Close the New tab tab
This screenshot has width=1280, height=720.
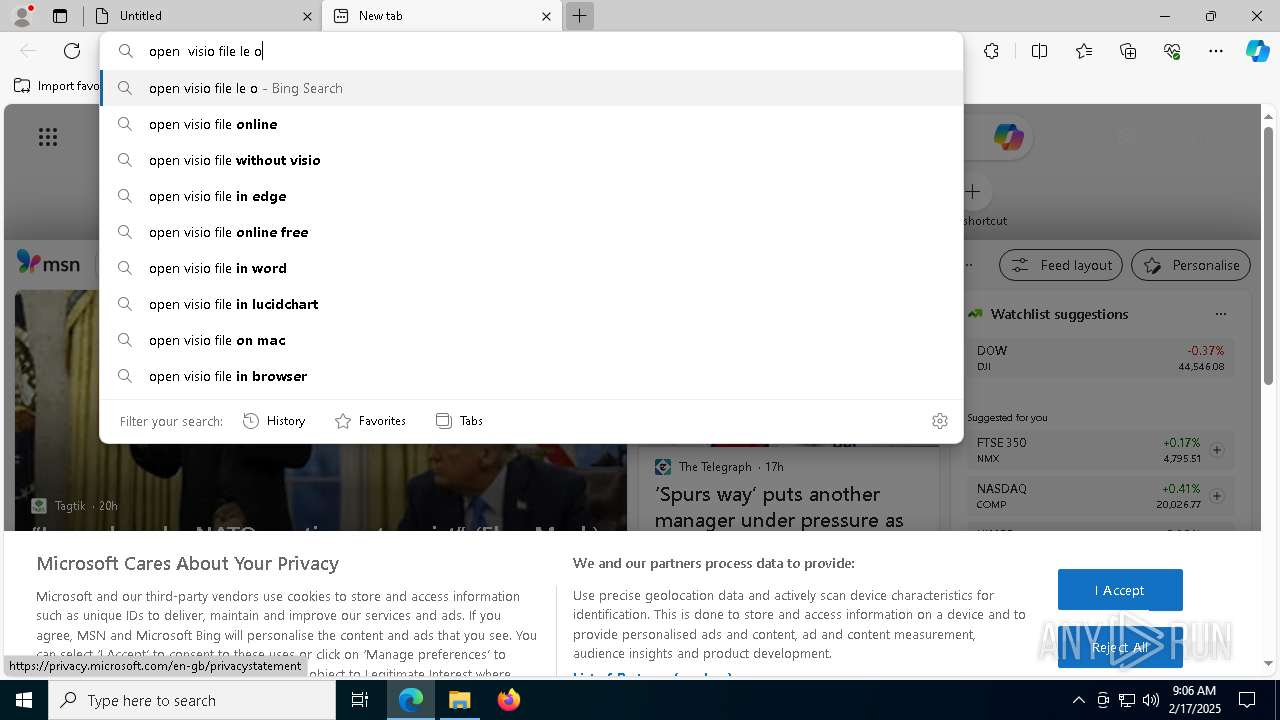click(546, 16)
